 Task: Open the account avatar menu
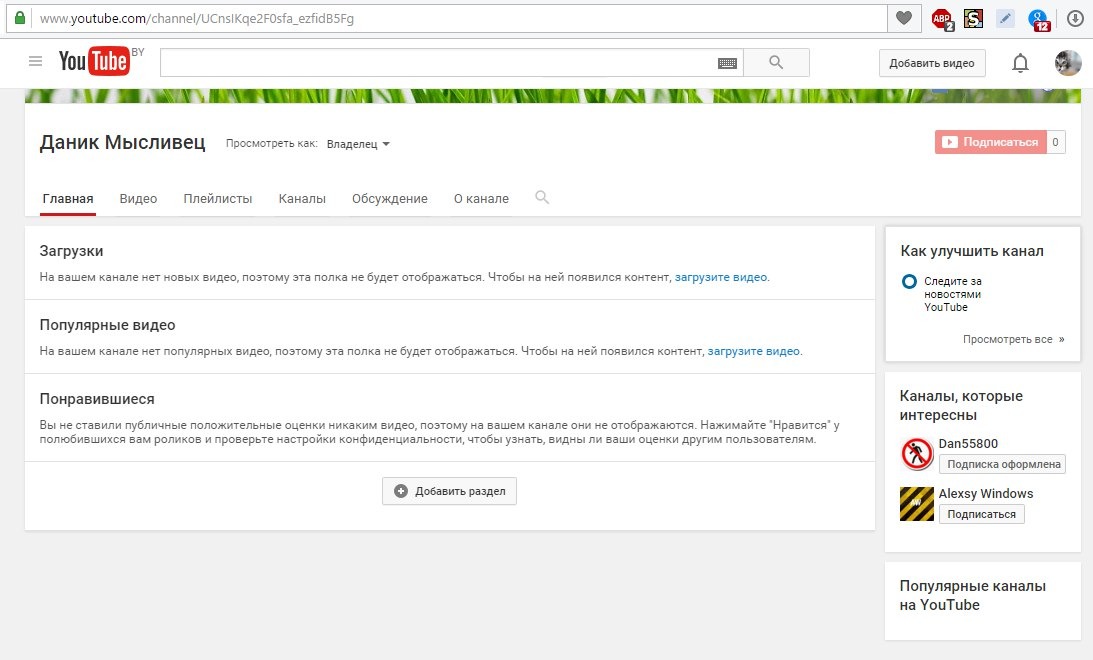coord(1068,63)
